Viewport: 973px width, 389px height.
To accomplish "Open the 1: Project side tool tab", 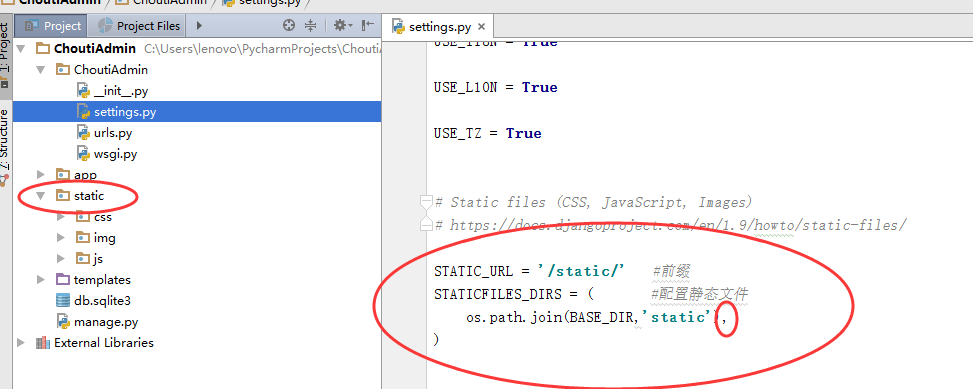I will point(5,56).
